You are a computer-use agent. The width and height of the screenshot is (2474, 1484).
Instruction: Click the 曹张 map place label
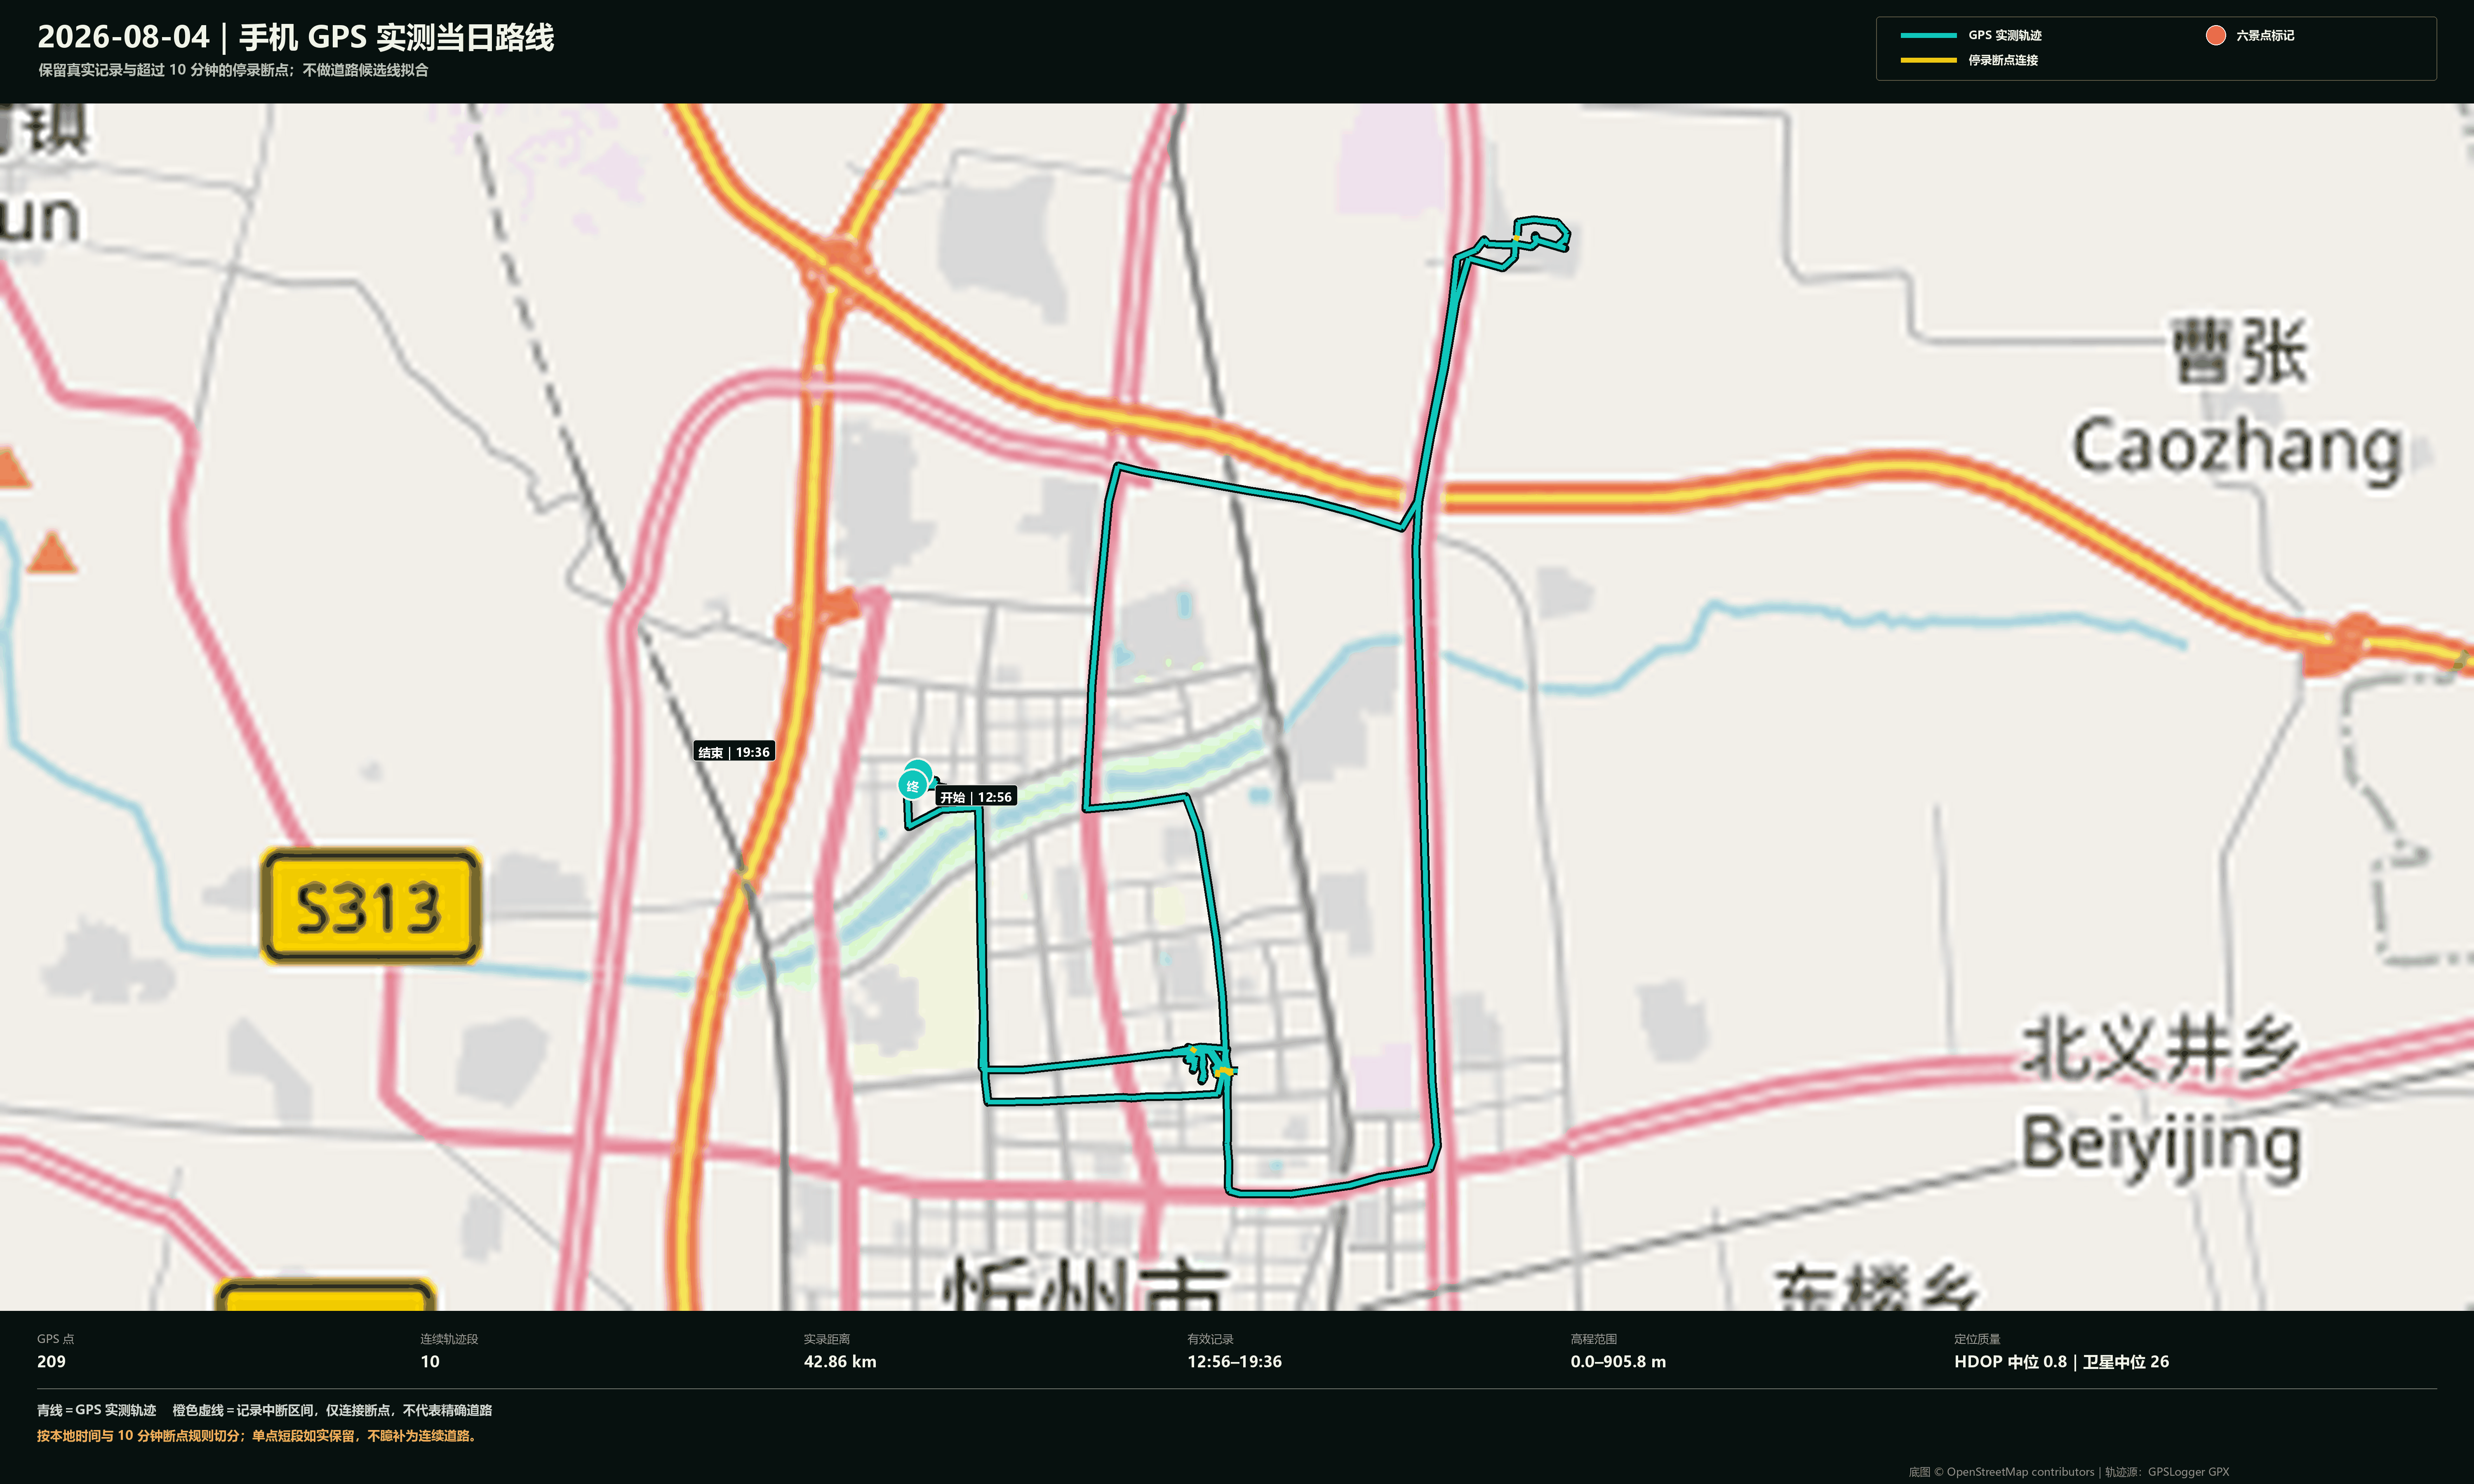[2239, 351]
